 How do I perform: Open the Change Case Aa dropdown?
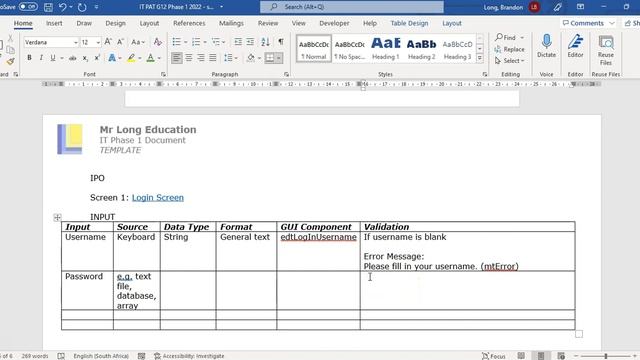pos(138,42)
